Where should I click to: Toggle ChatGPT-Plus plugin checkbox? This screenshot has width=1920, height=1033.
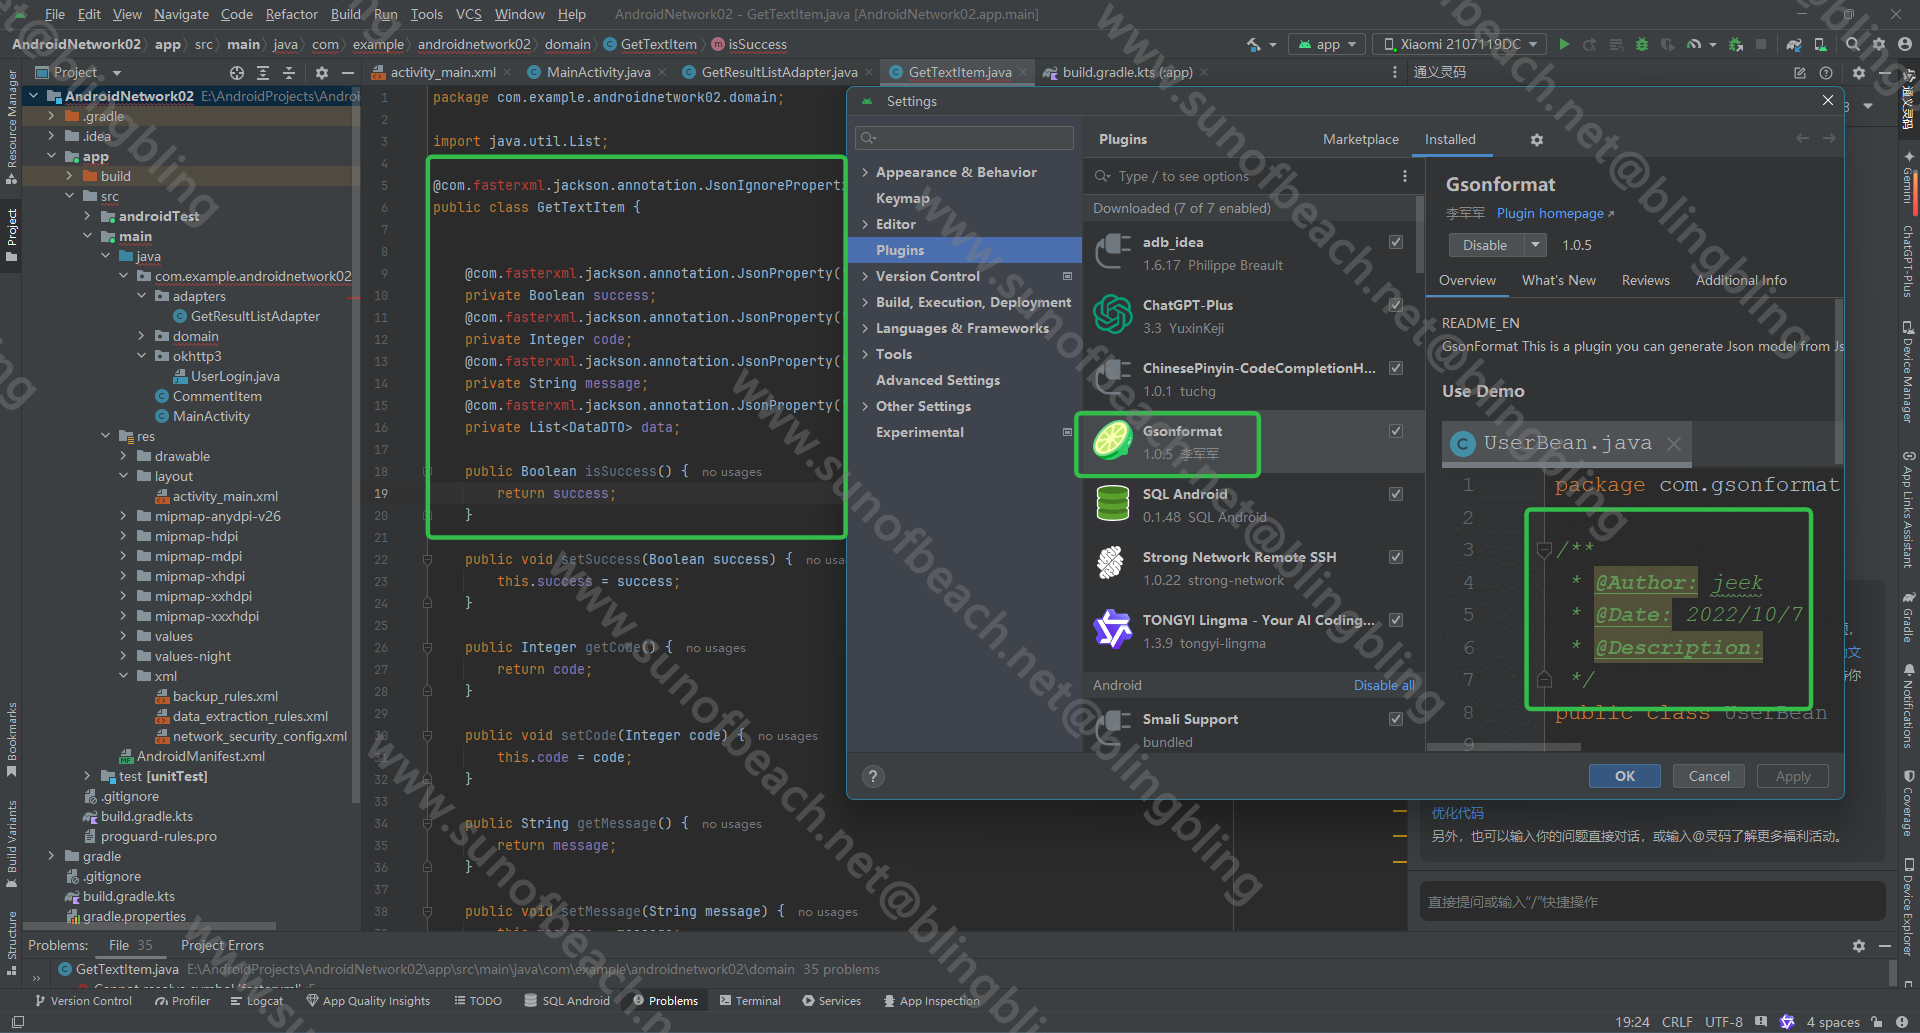point(1396,305)
